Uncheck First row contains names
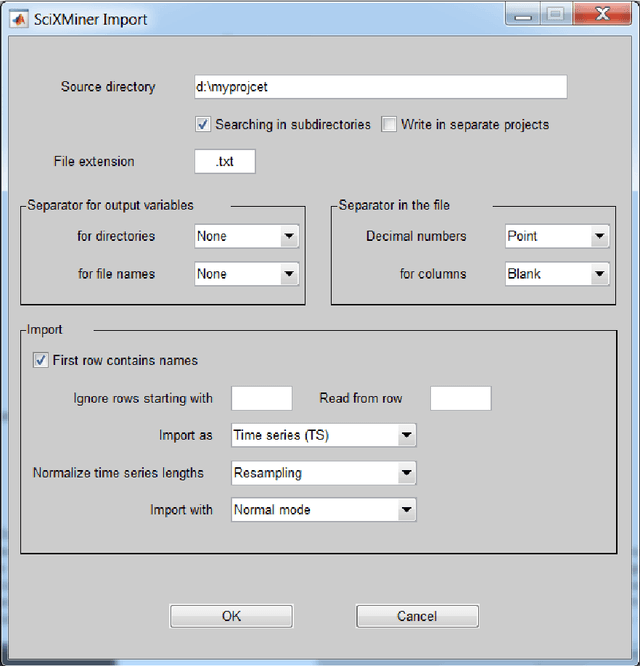The width and height of the screenshot is (640, 666). (41, 360)
